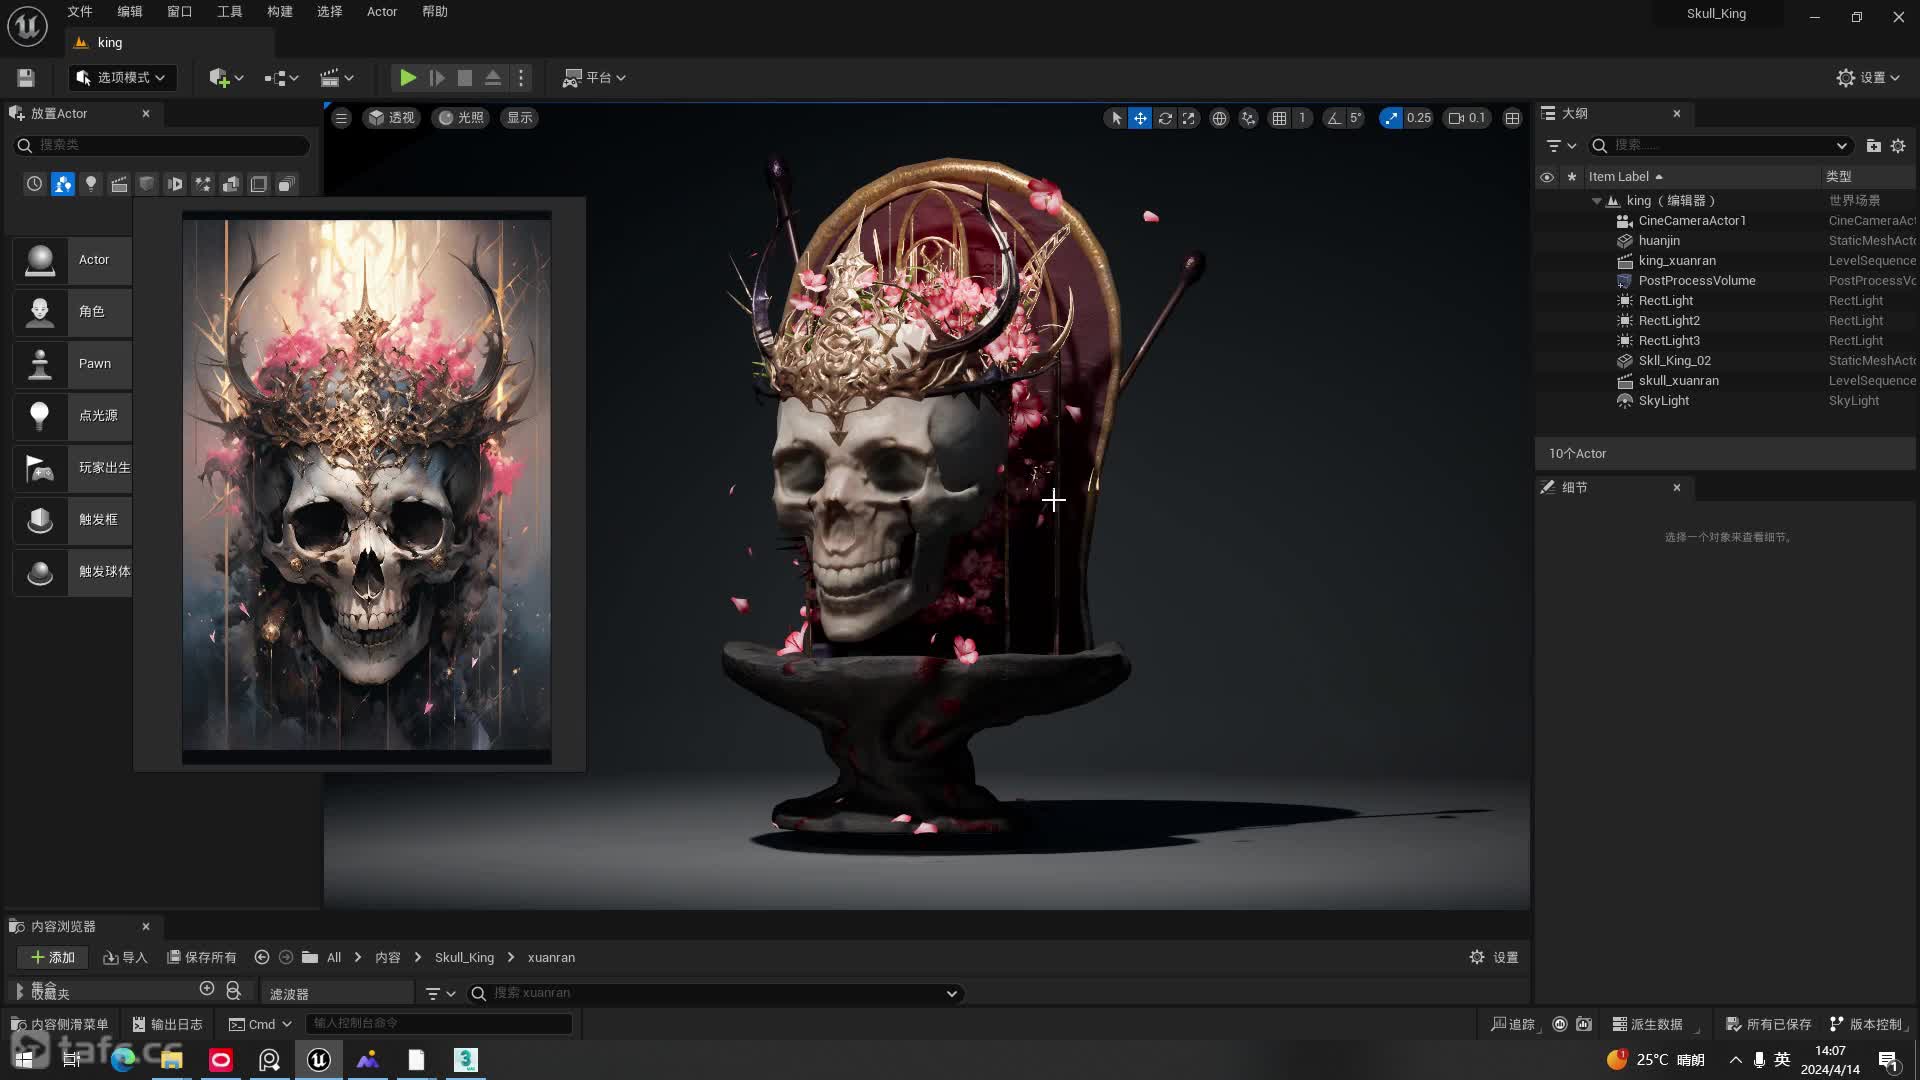
Task: Click 保存所有 save all button
Action: 201,958
